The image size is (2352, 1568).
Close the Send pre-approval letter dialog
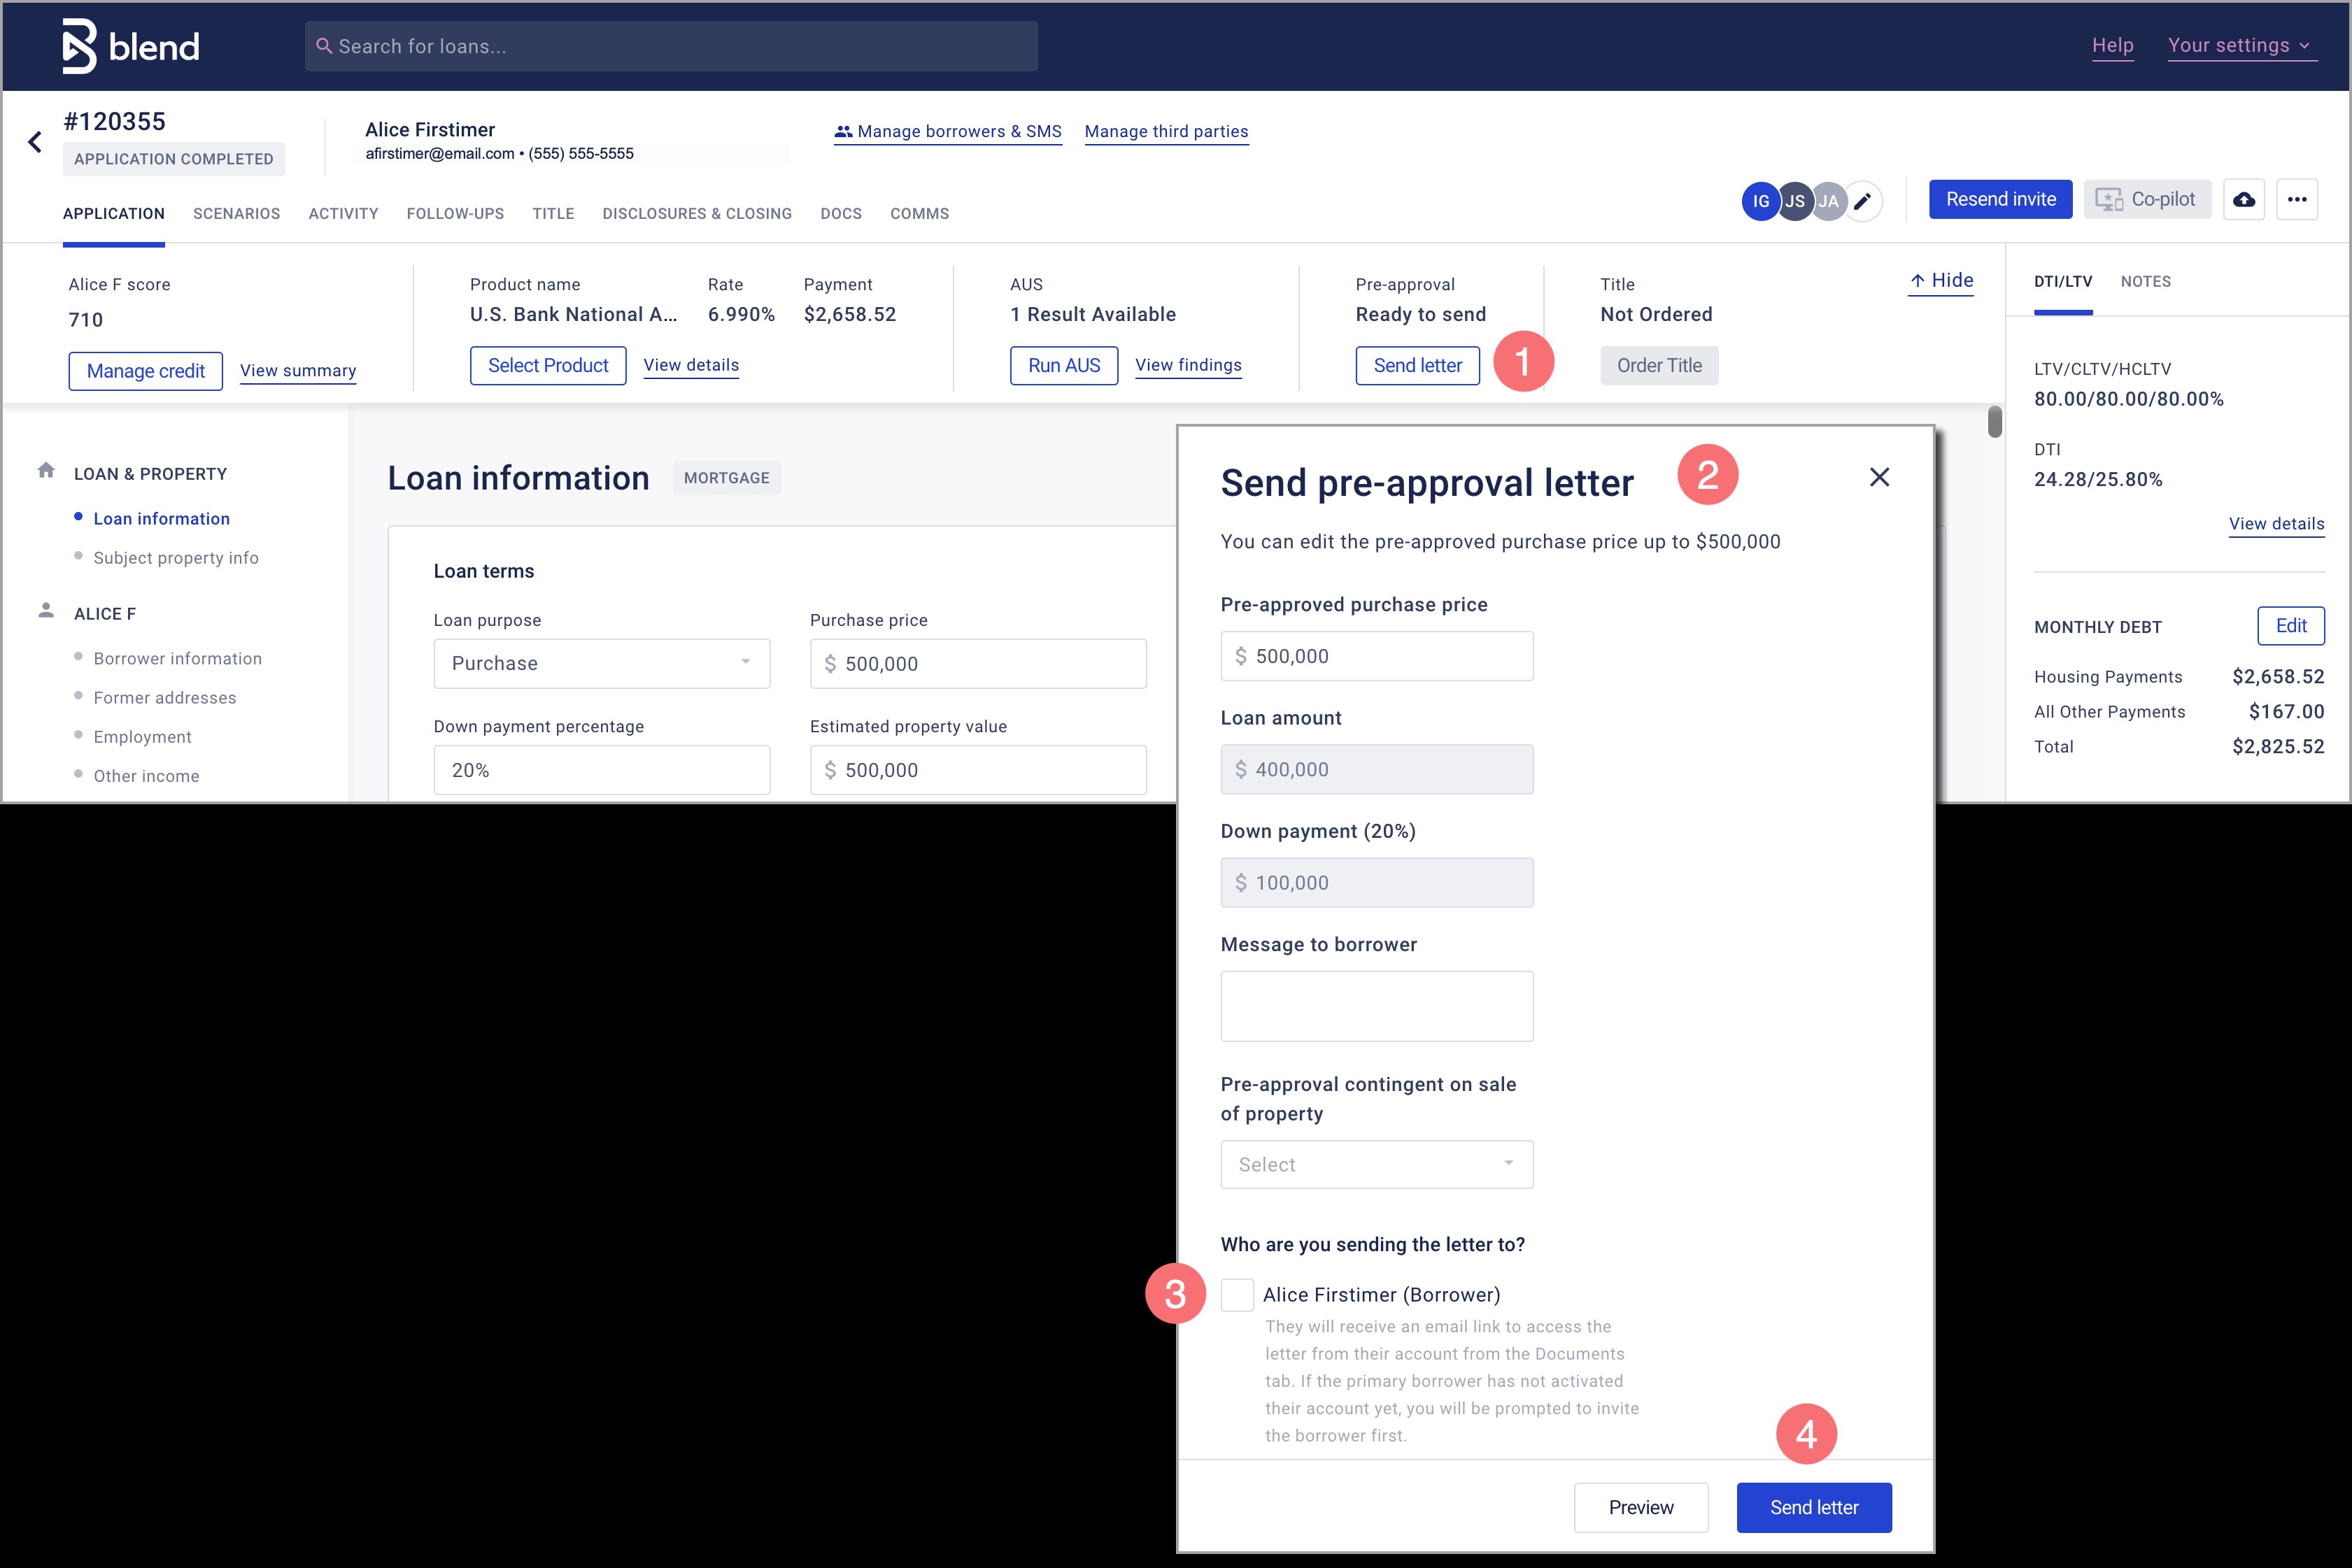pos(1879,477)
